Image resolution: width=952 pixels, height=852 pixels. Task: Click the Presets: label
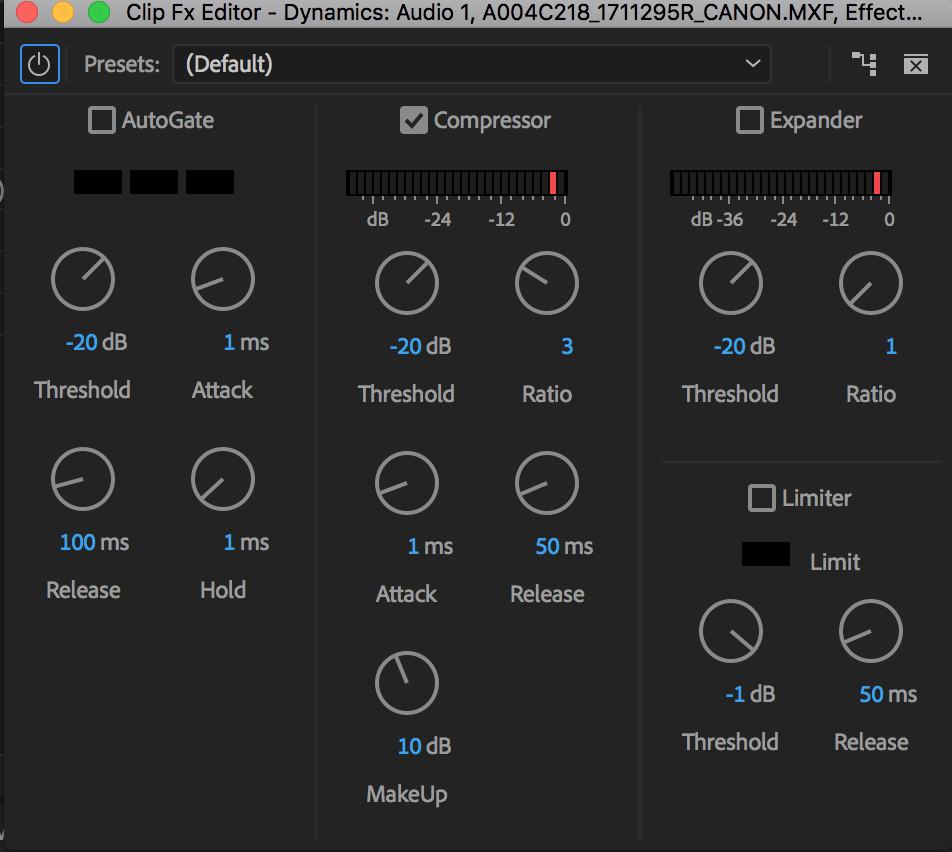[x=122, y=64]
